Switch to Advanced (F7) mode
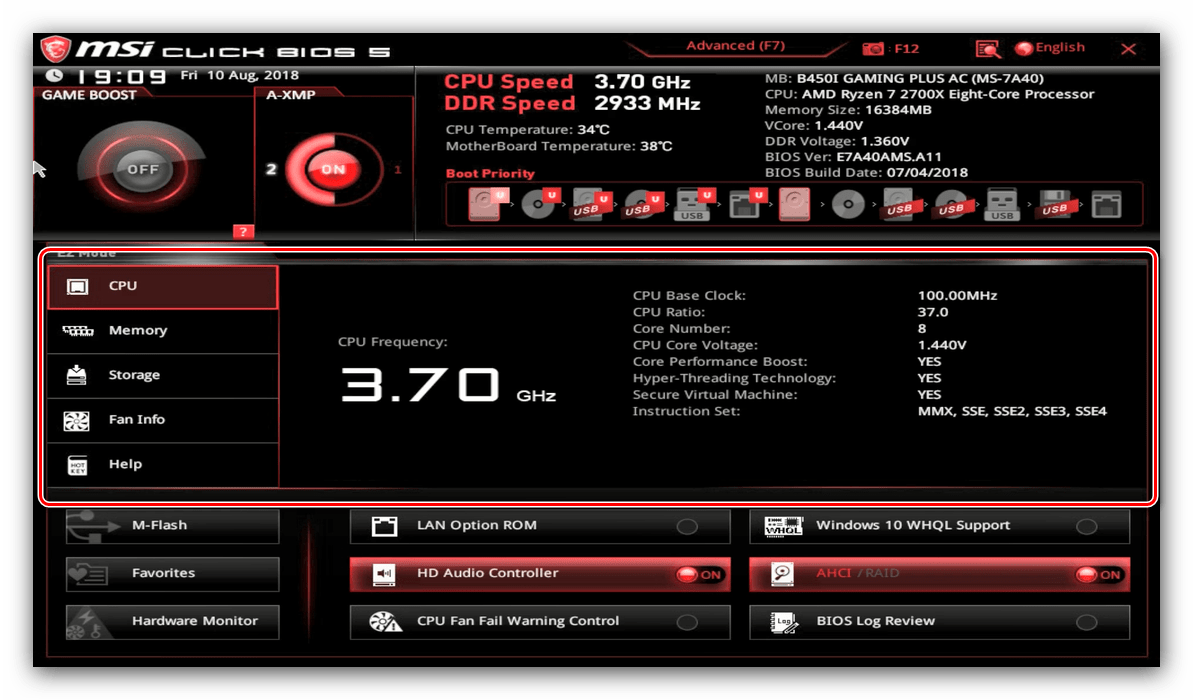 click(x=735, y=46)
